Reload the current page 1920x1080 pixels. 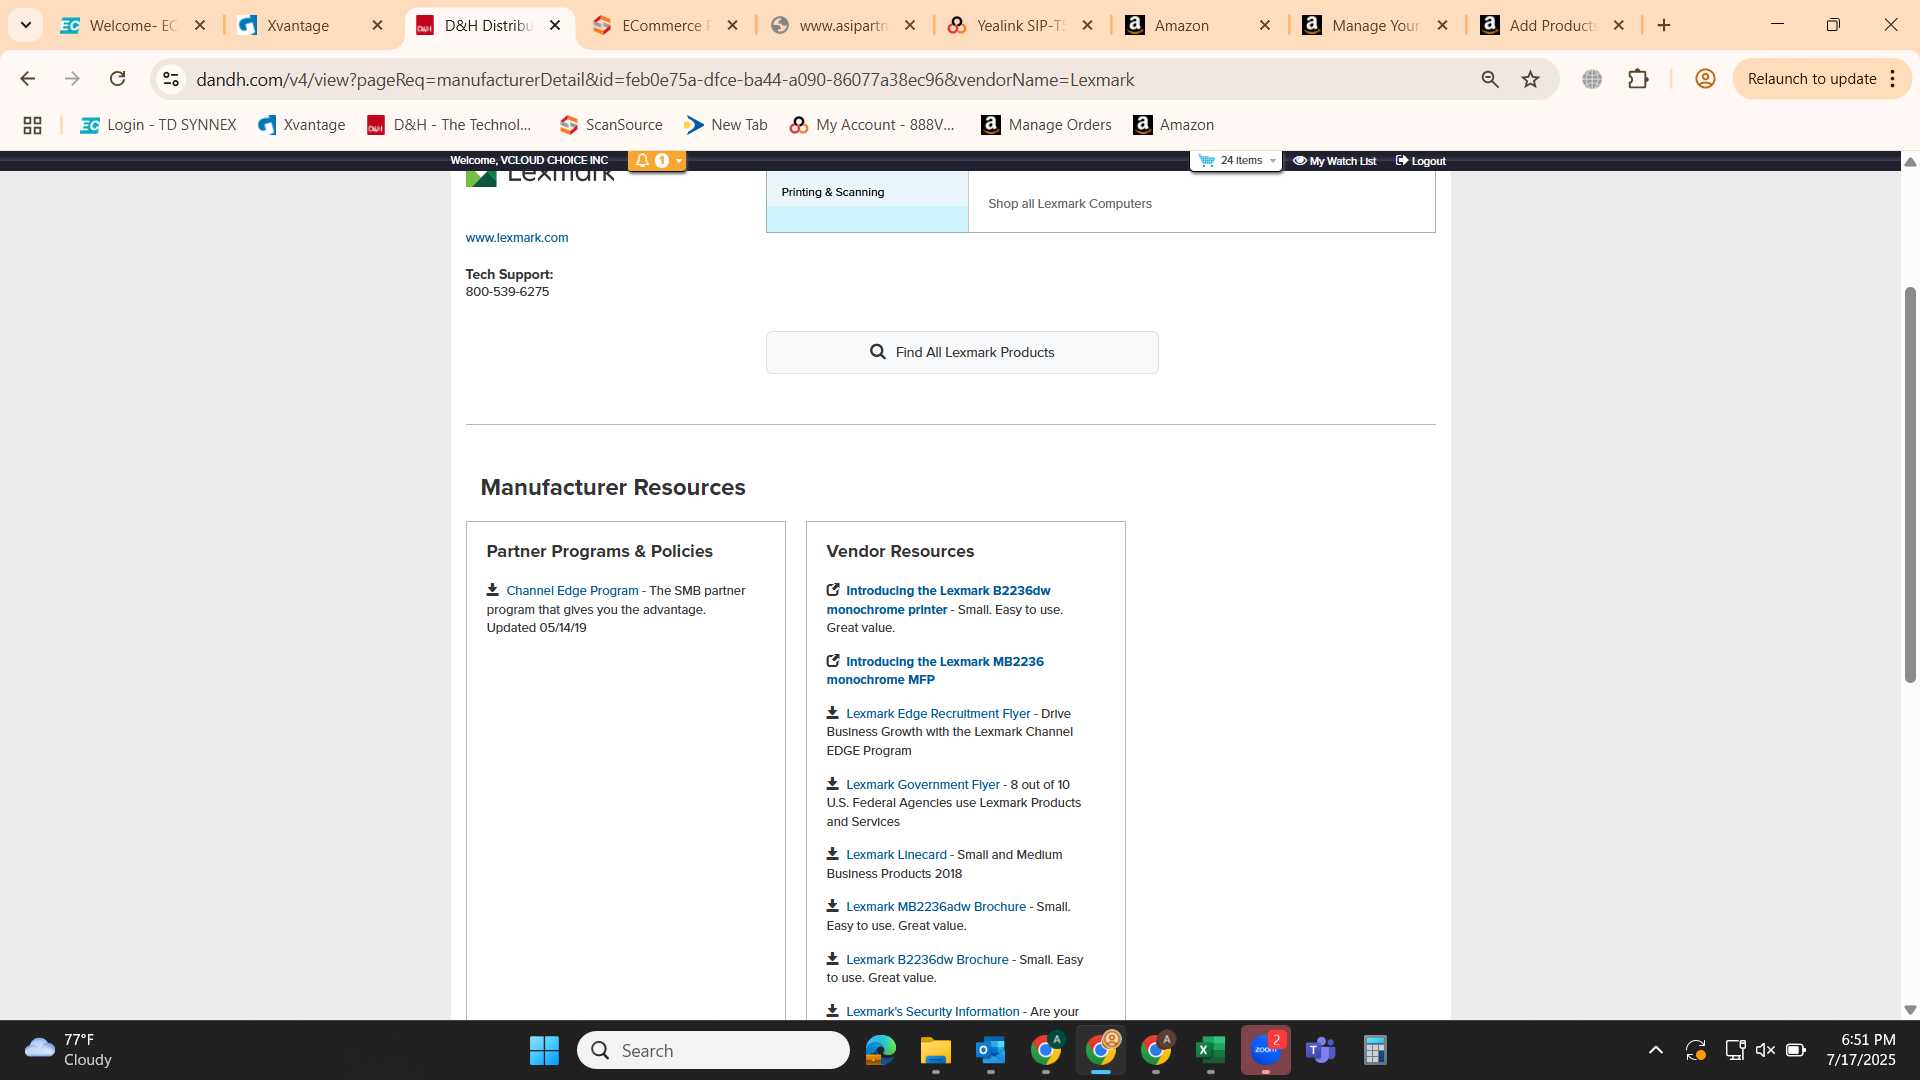click(117, 79)
